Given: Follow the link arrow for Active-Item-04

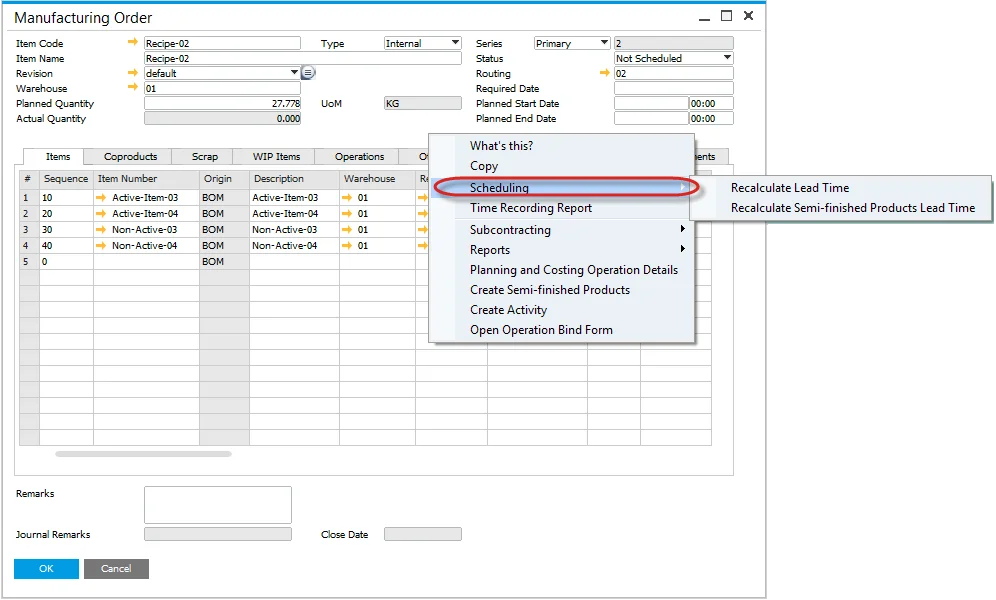Looking at the screenshot, I should pyautogui.click(x=100, y=214).
